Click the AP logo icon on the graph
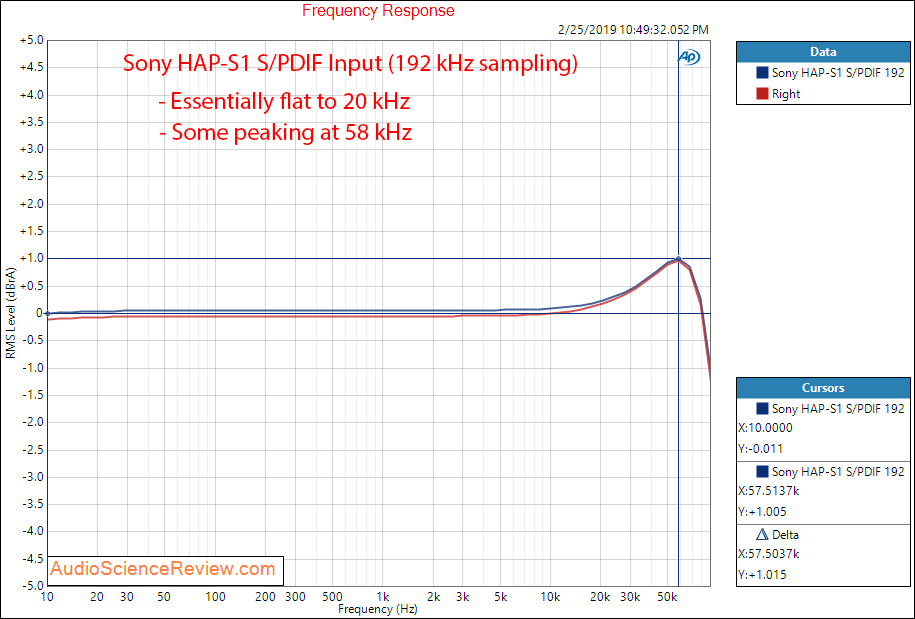The height and width of the screenshot is (619, 915). tap(689, 57)
